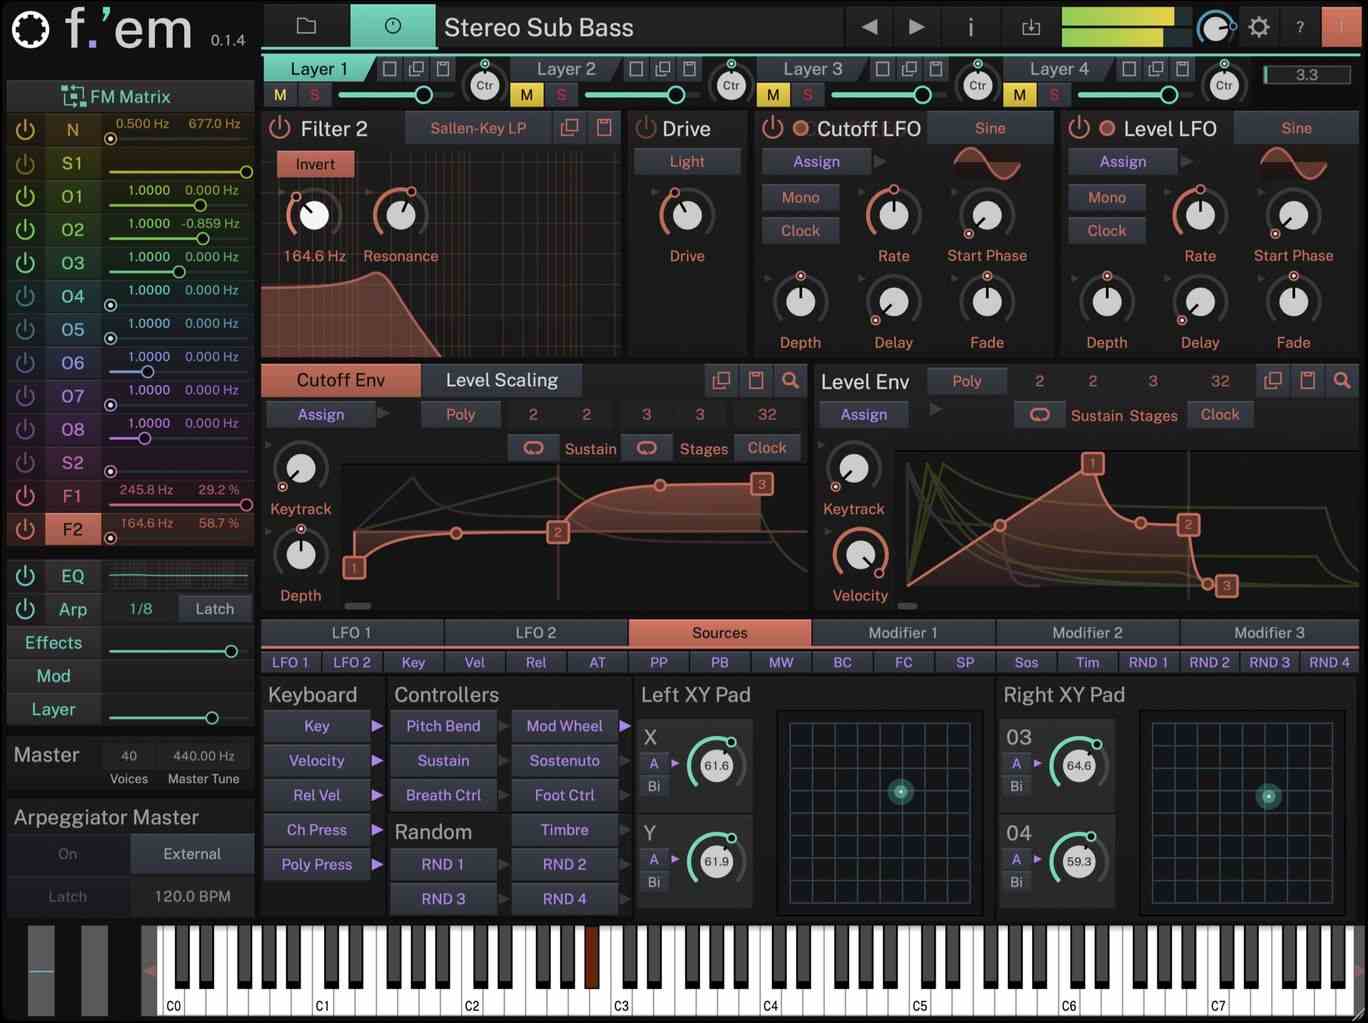This screenshot has height=1023, width=1368.
Task: Switch to the Level Scaling tab
Action: pos(502,380)
